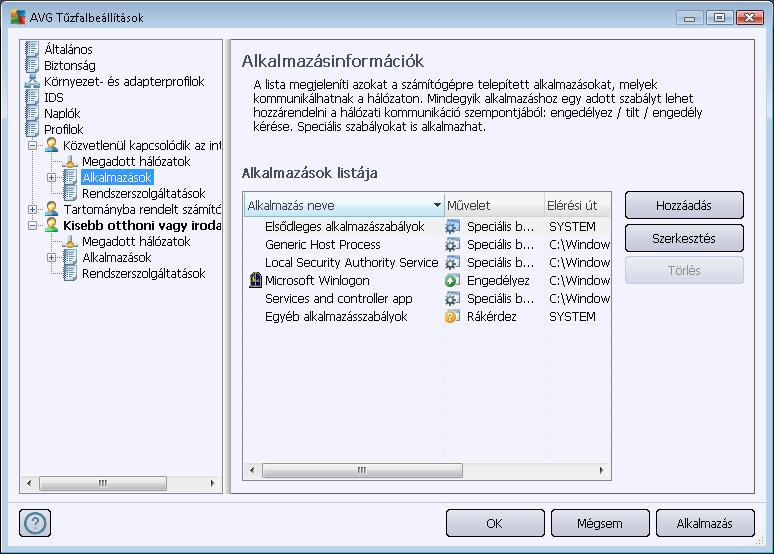Click the network icon beside Környezet- és adapterprofilok
Screen dimensions: 774x554
32,81
